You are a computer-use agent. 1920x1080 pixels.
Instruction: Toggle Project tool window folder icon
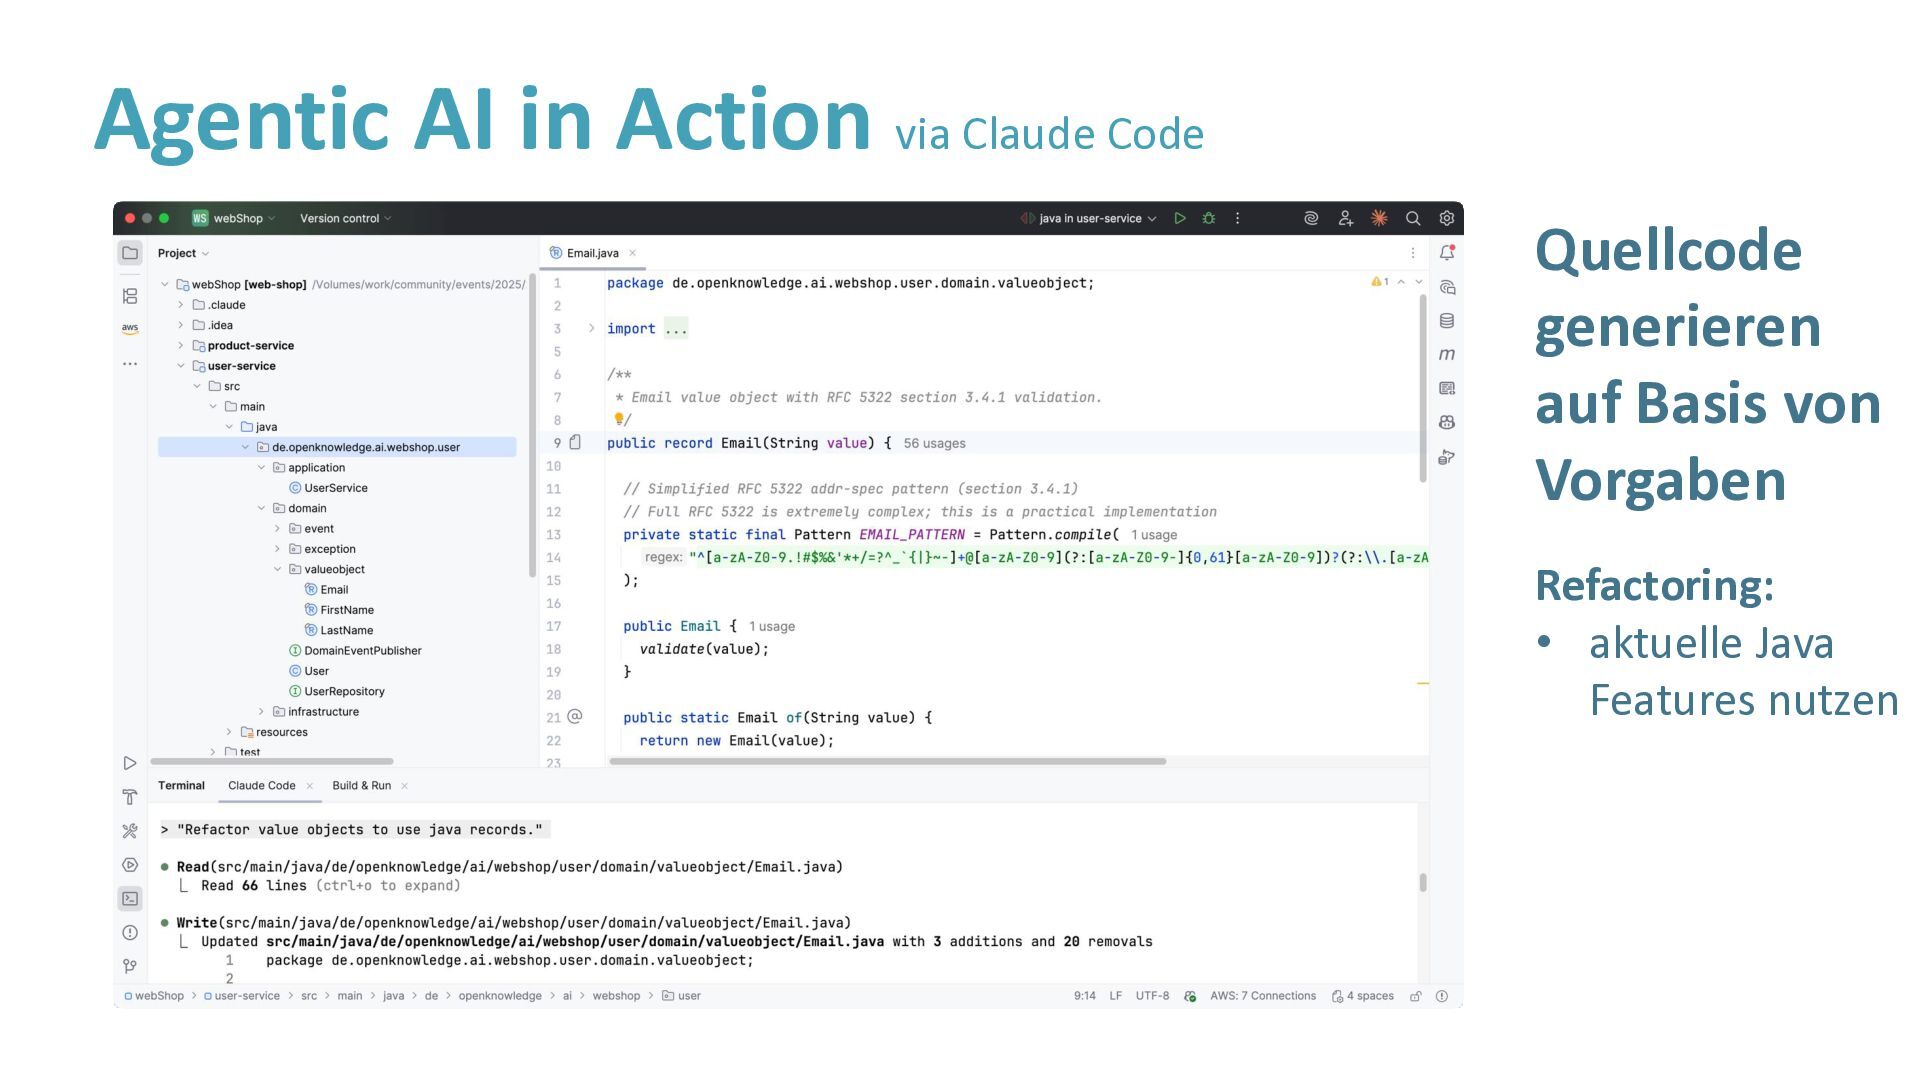(x=130, y=253)
